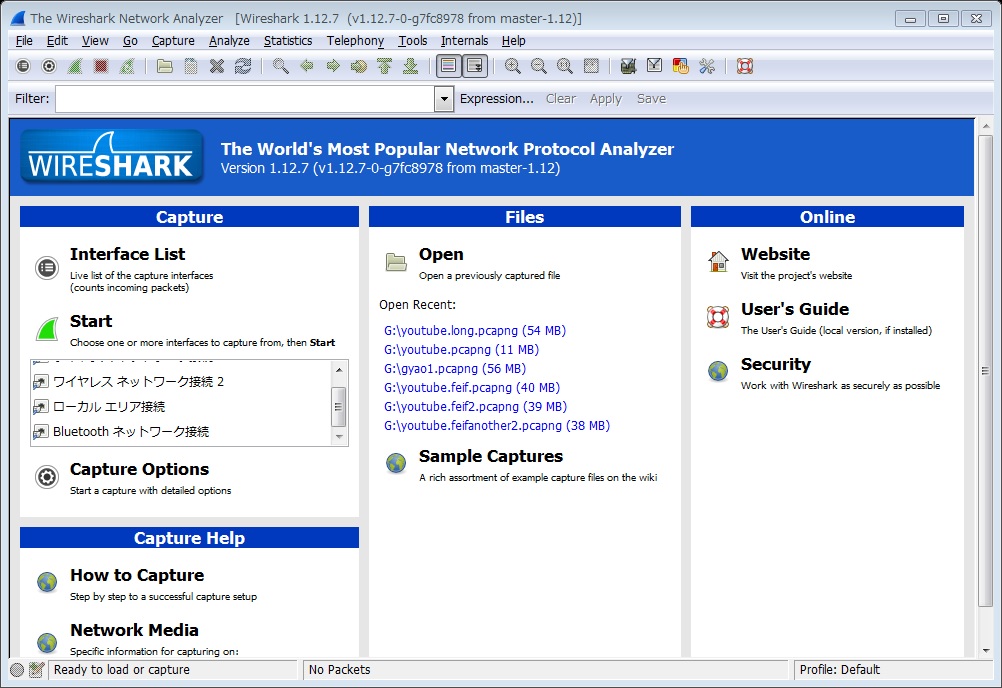Click the list capture interfaces toolbar icon
Image resolution: width=1002 pixels, height=688 pixels.
pos(23,66)
